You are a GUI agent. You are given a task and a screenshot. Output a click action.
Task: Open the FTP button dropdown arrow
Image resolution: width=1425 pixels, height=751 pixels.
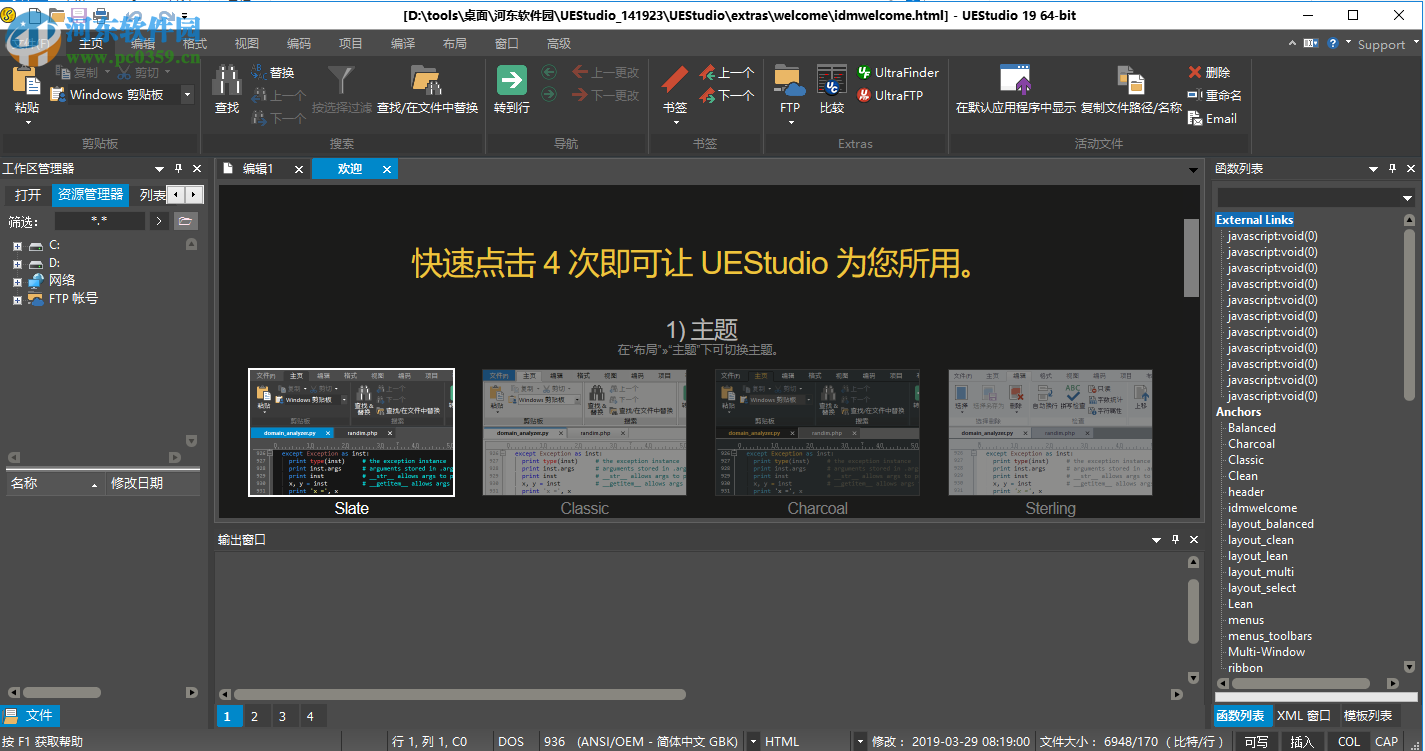(790, 123)
